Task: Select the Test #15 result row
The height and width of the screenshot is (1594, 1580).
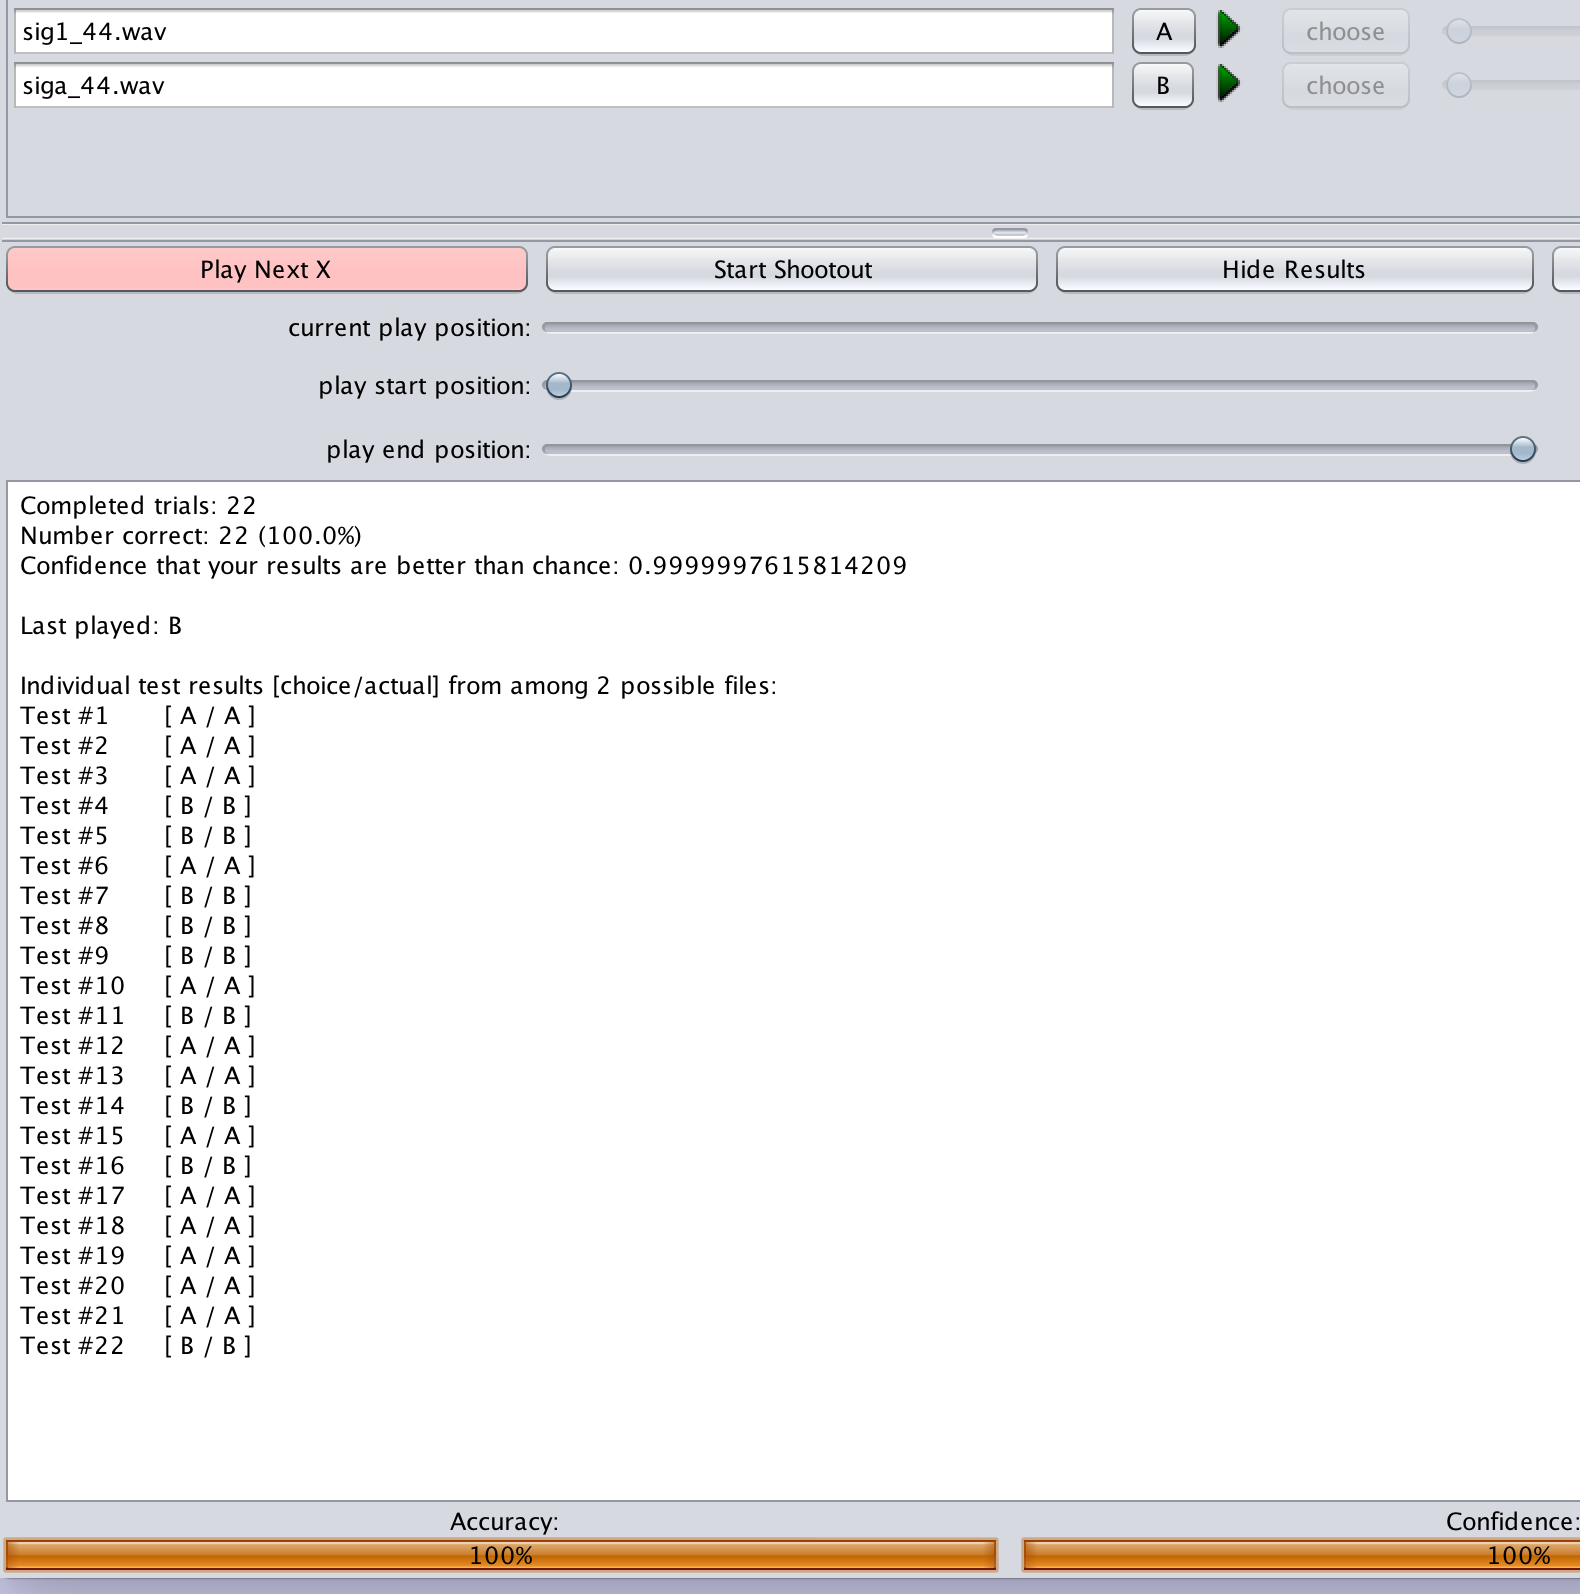Action: point(138,1135)
